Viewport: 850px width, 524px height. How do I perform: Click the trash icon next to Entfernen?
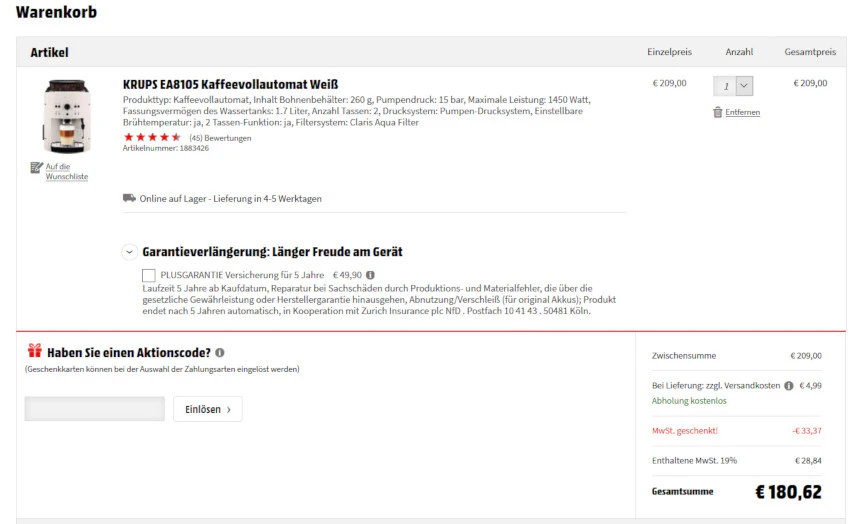(x=717, y=112)
